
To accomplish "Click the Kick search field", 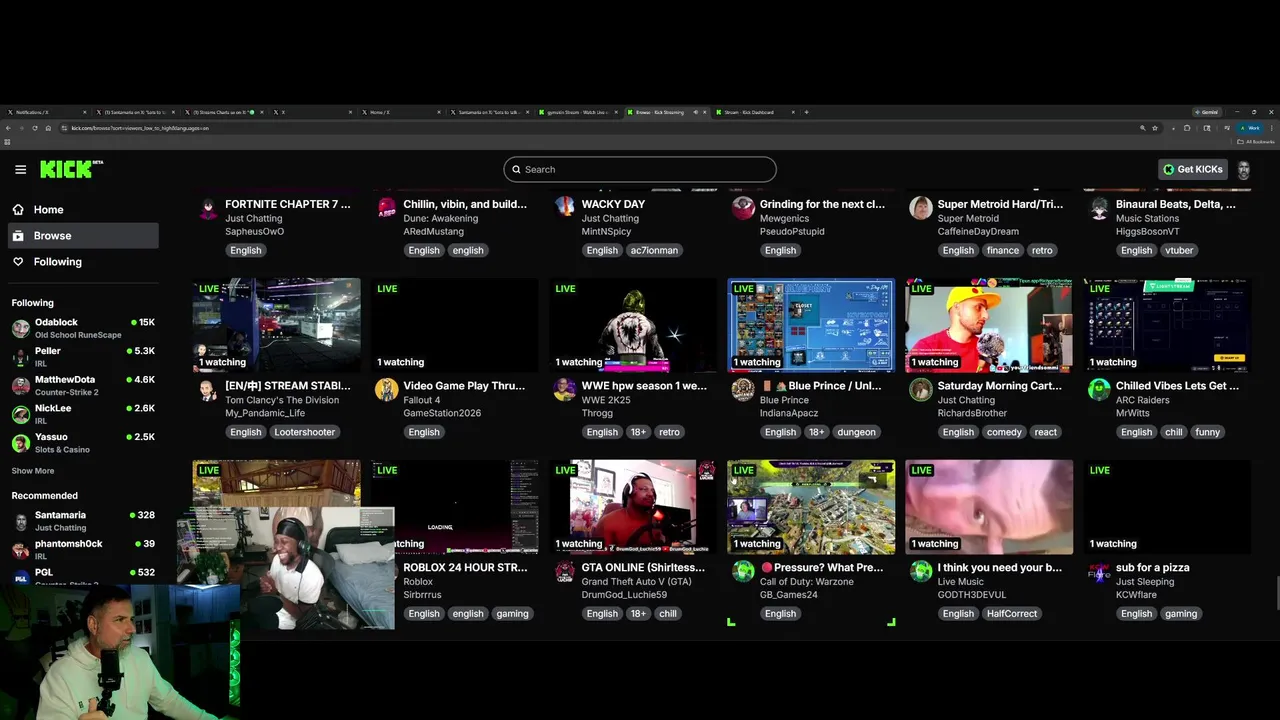I will (640, 169).
